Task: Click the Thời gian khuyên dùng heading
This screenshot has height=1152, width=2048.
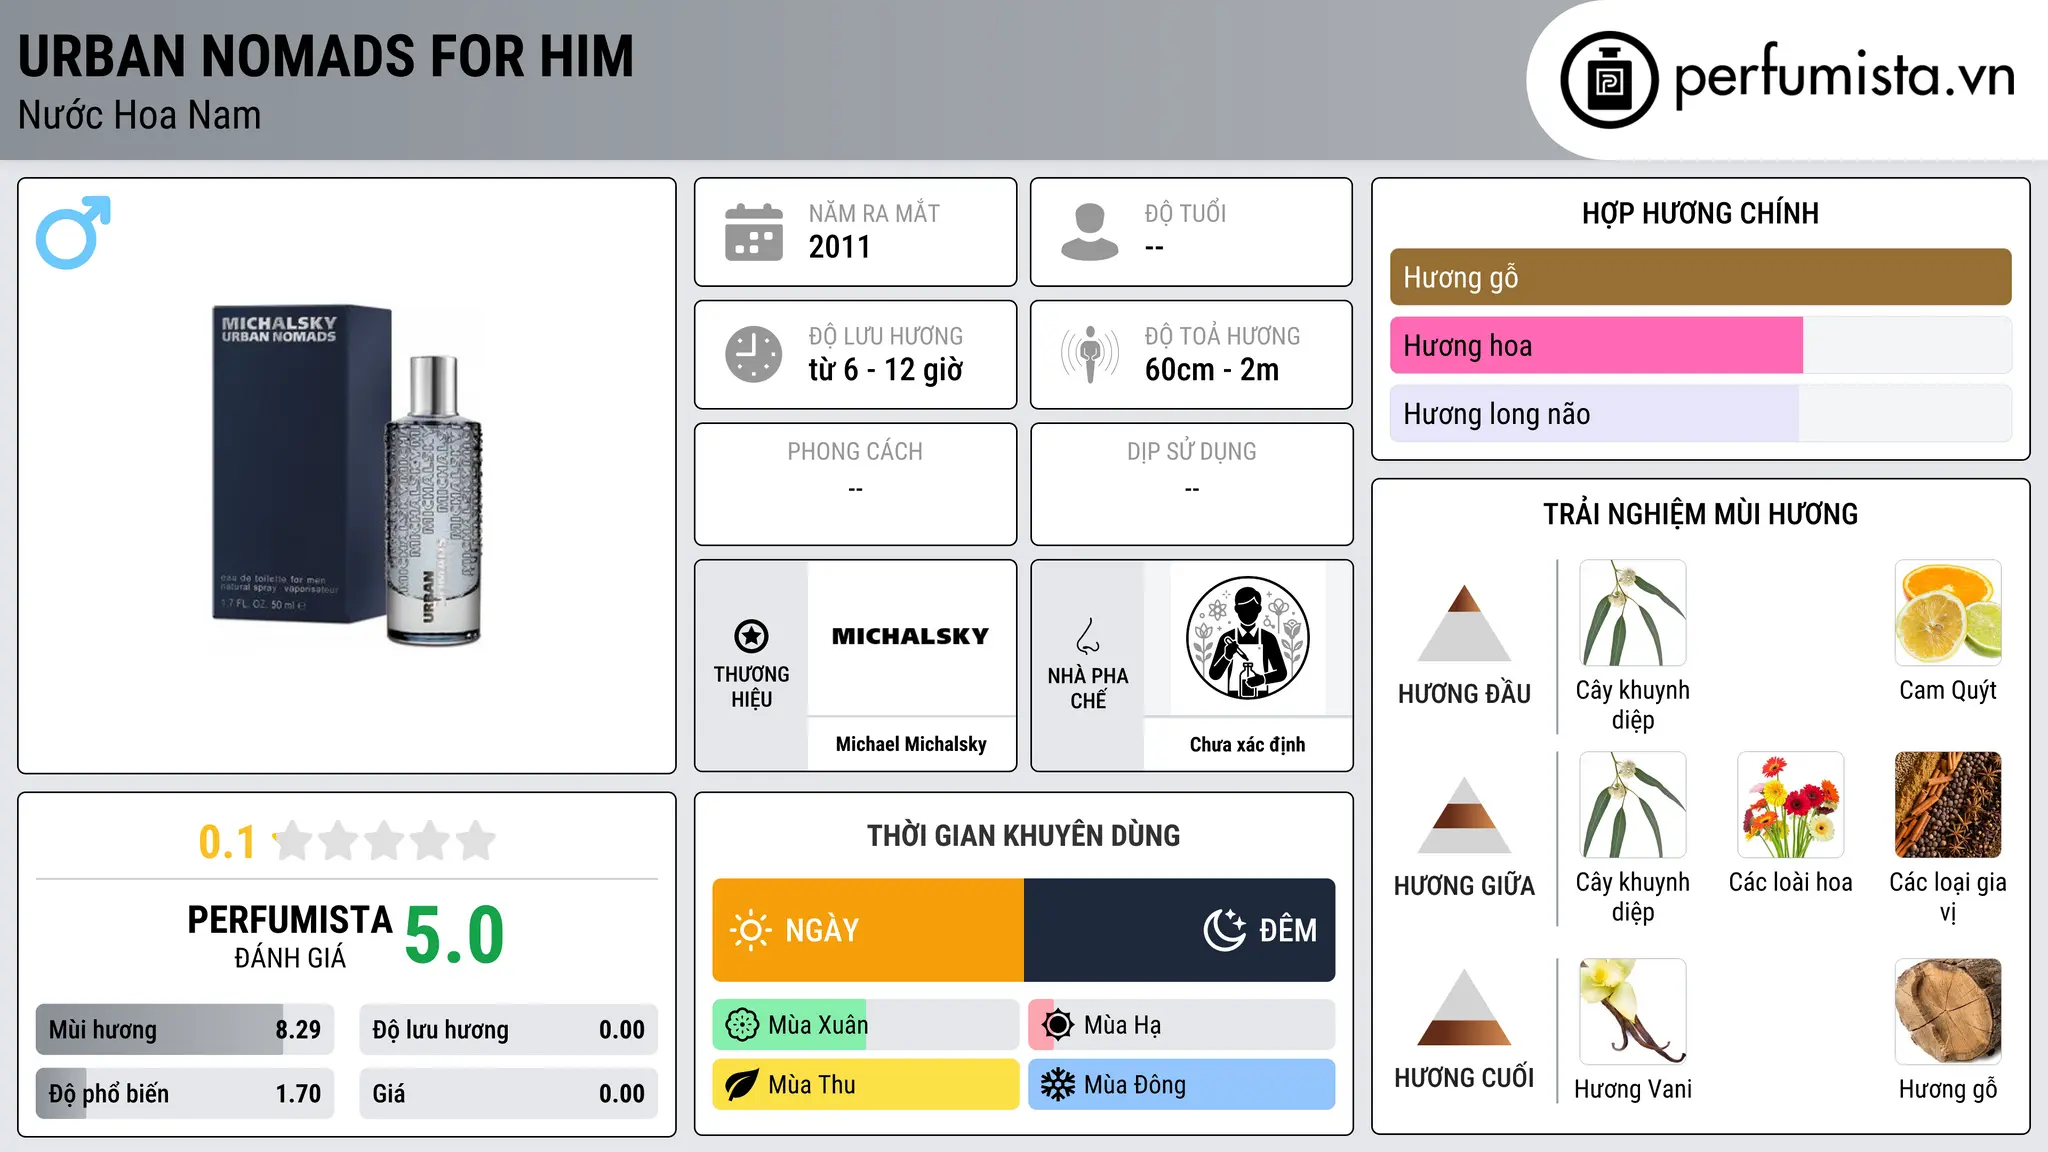Action: (x=1024, y=835)
